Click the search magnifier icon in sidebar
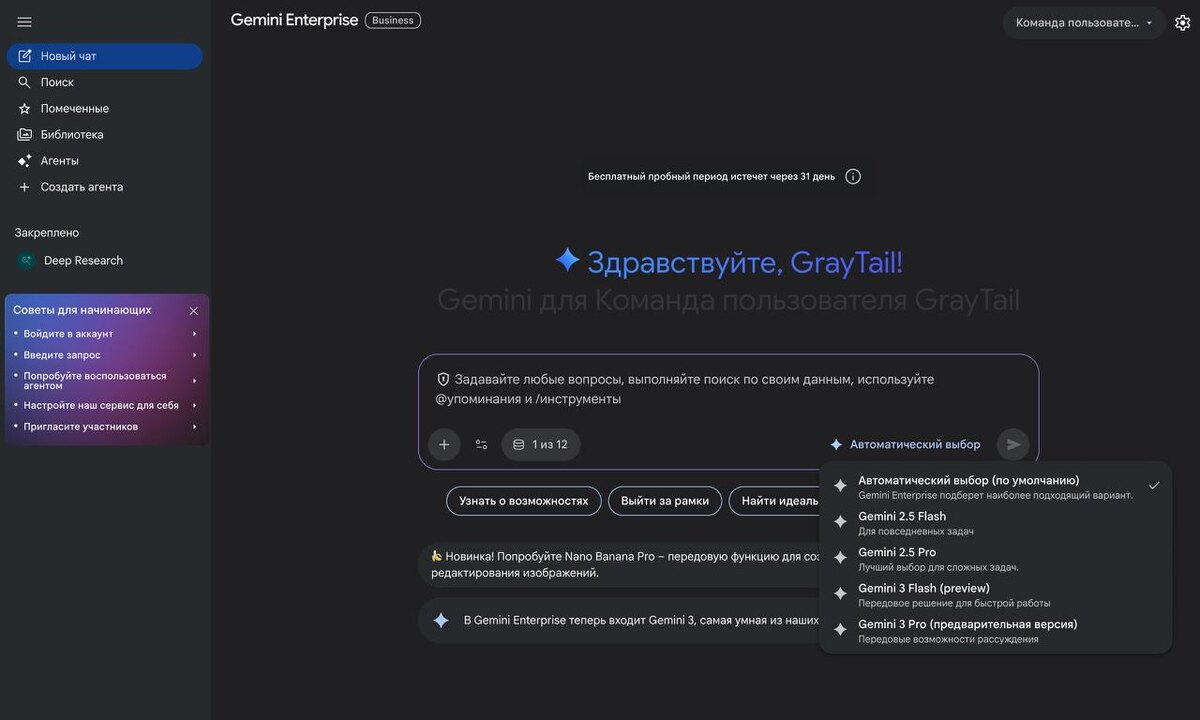1200x720 pixels. pos(25,82)
